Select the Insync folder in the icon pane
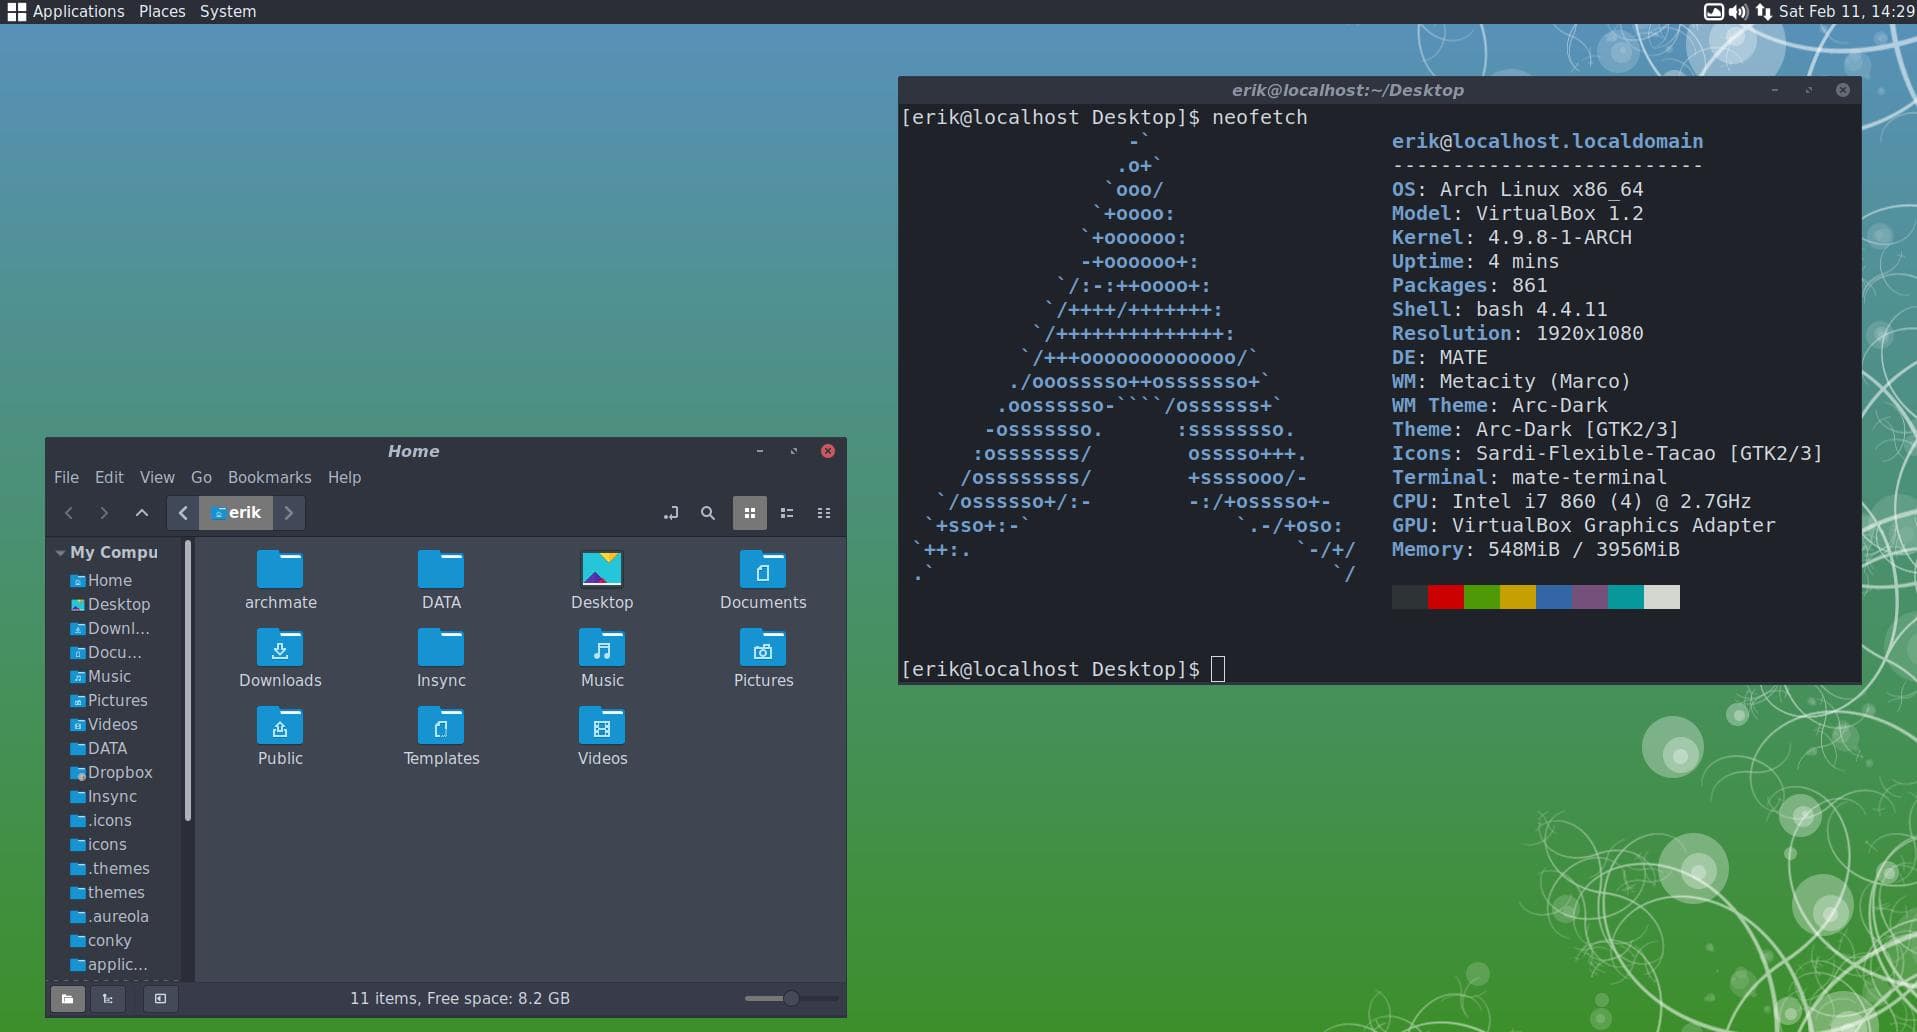Image resolution: width=1917 pixels, height=1032 pixels. [441, 658]
